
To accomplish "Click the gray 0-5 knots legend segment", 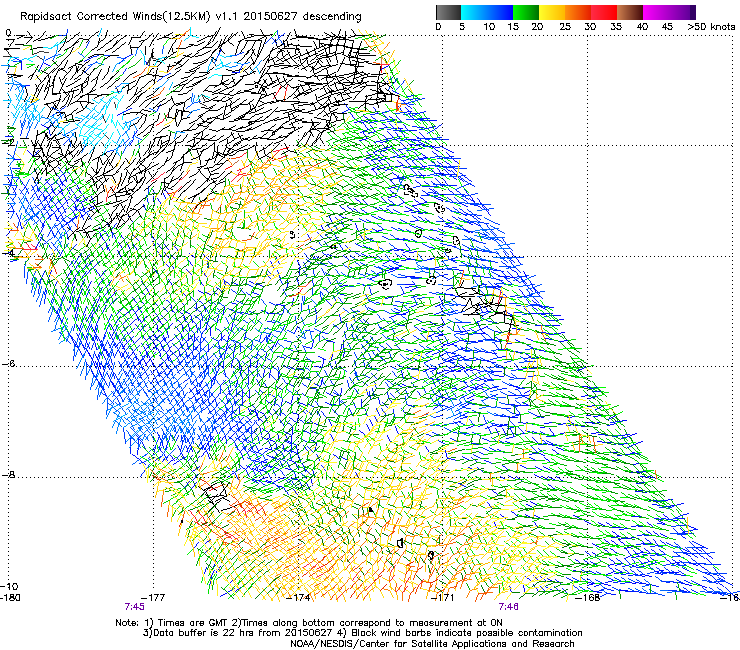I will [448, 12].
